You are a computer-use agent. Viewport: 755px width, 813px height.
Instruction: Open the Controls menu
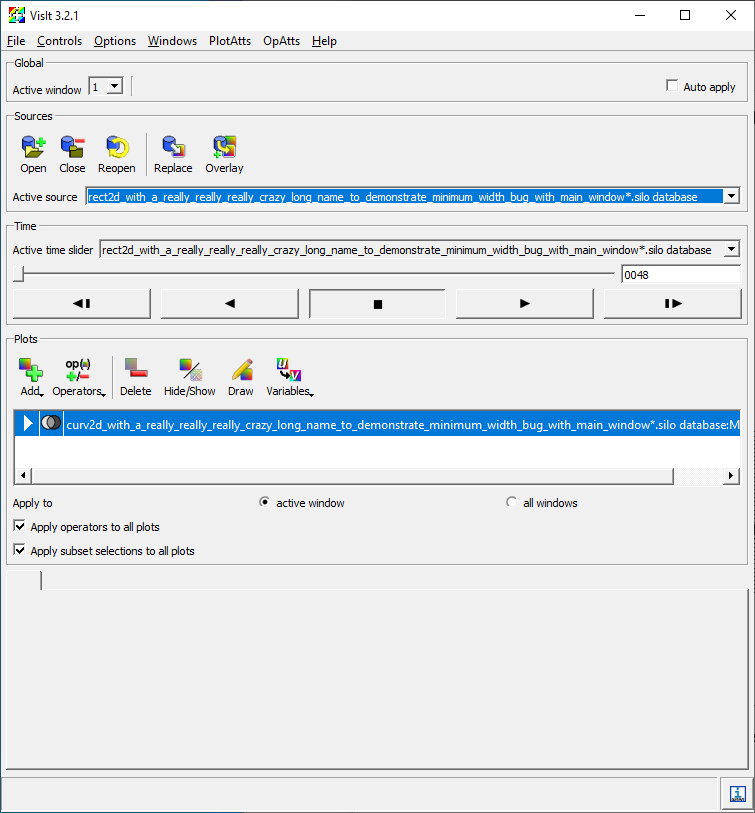pos(59,41)
